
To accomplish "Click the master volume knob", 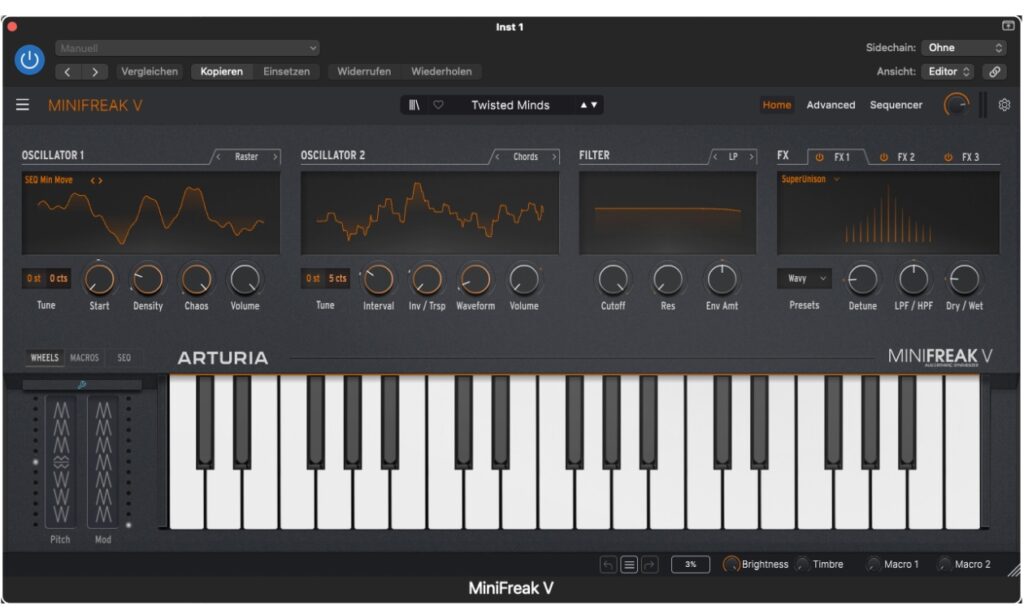I will (x=956, y=105).
